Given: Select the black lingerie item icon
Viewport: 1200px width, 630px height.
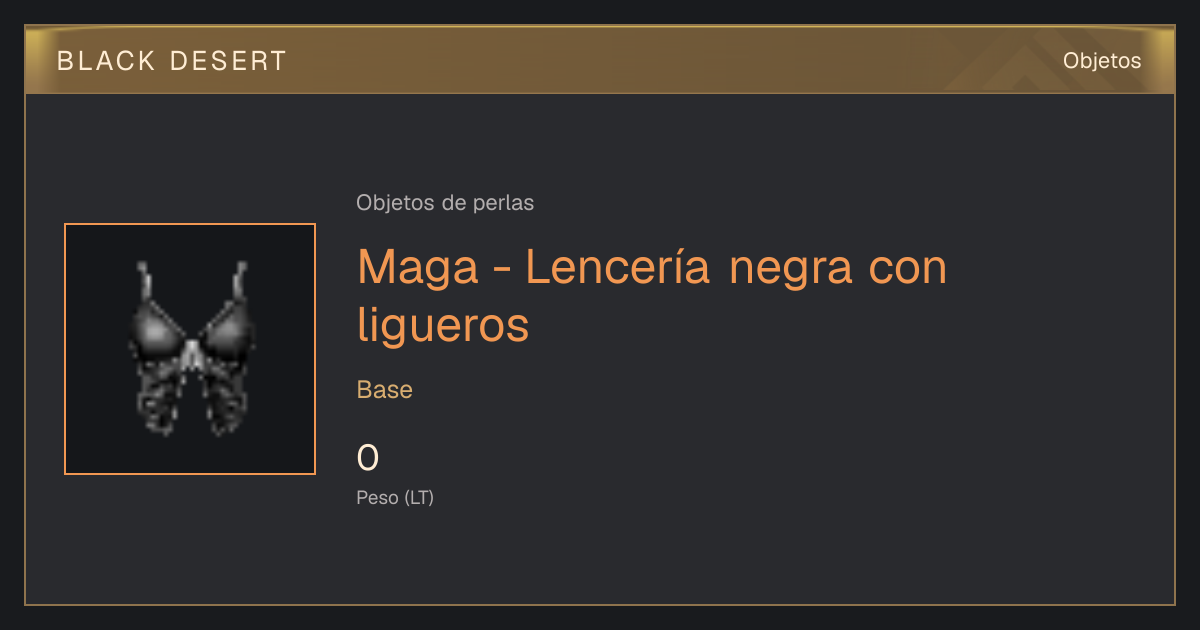Looking at the screenshot, I should [x=190, y=349].
